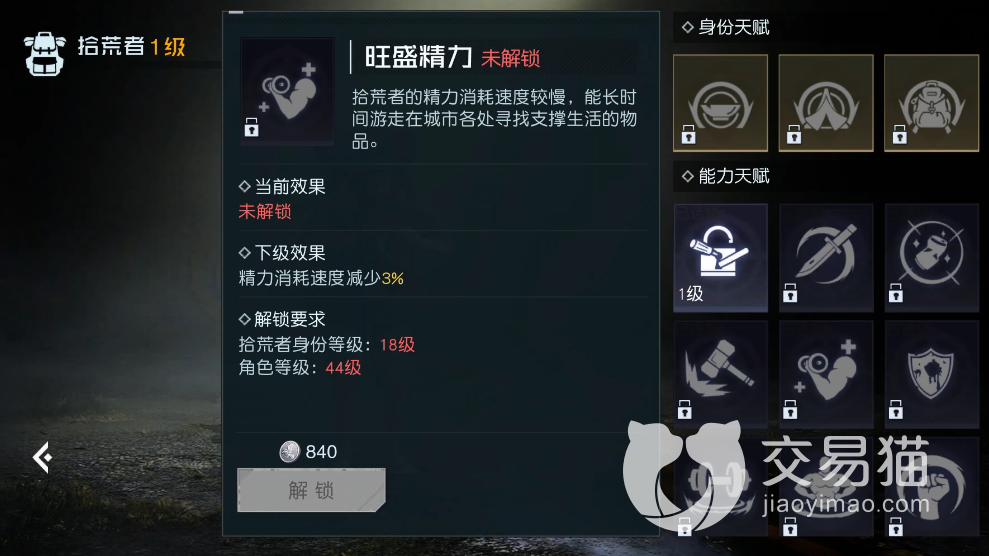Click the 拾荒者 1级 title label

pos(131,47)
